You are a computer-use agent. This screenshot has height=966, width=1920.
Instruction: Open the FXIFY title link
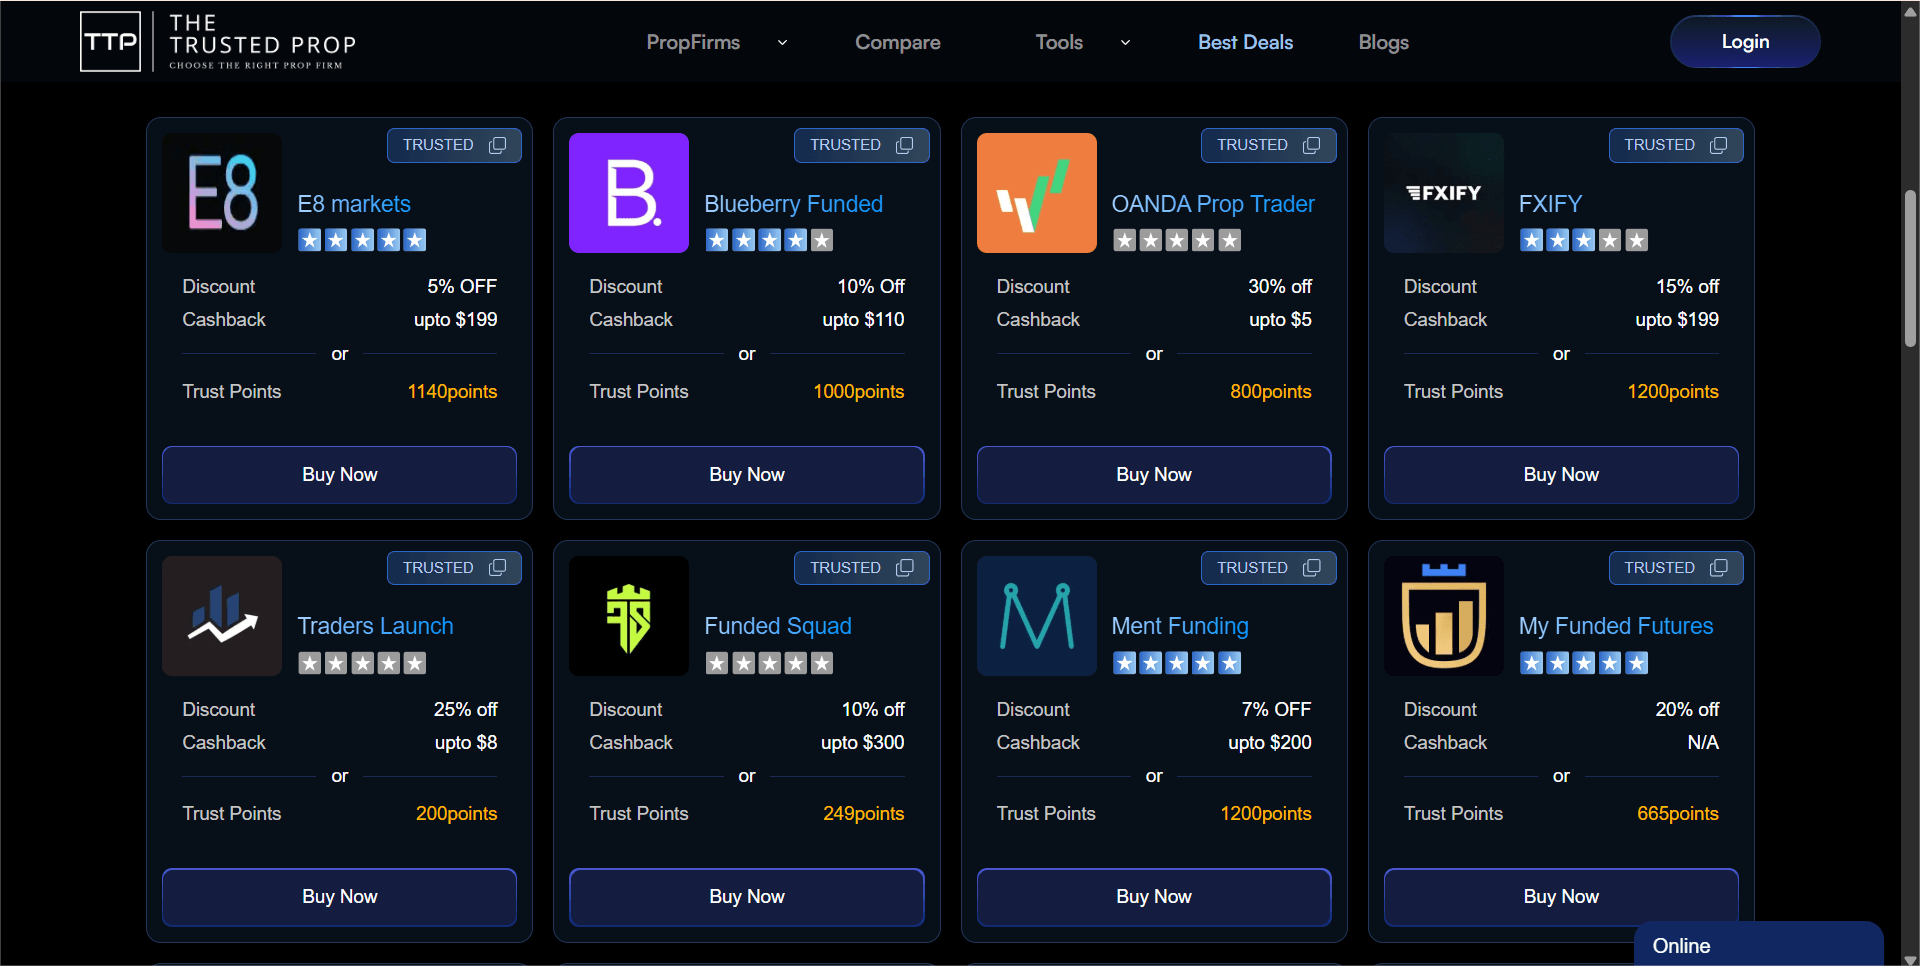tap(1550, 204)
